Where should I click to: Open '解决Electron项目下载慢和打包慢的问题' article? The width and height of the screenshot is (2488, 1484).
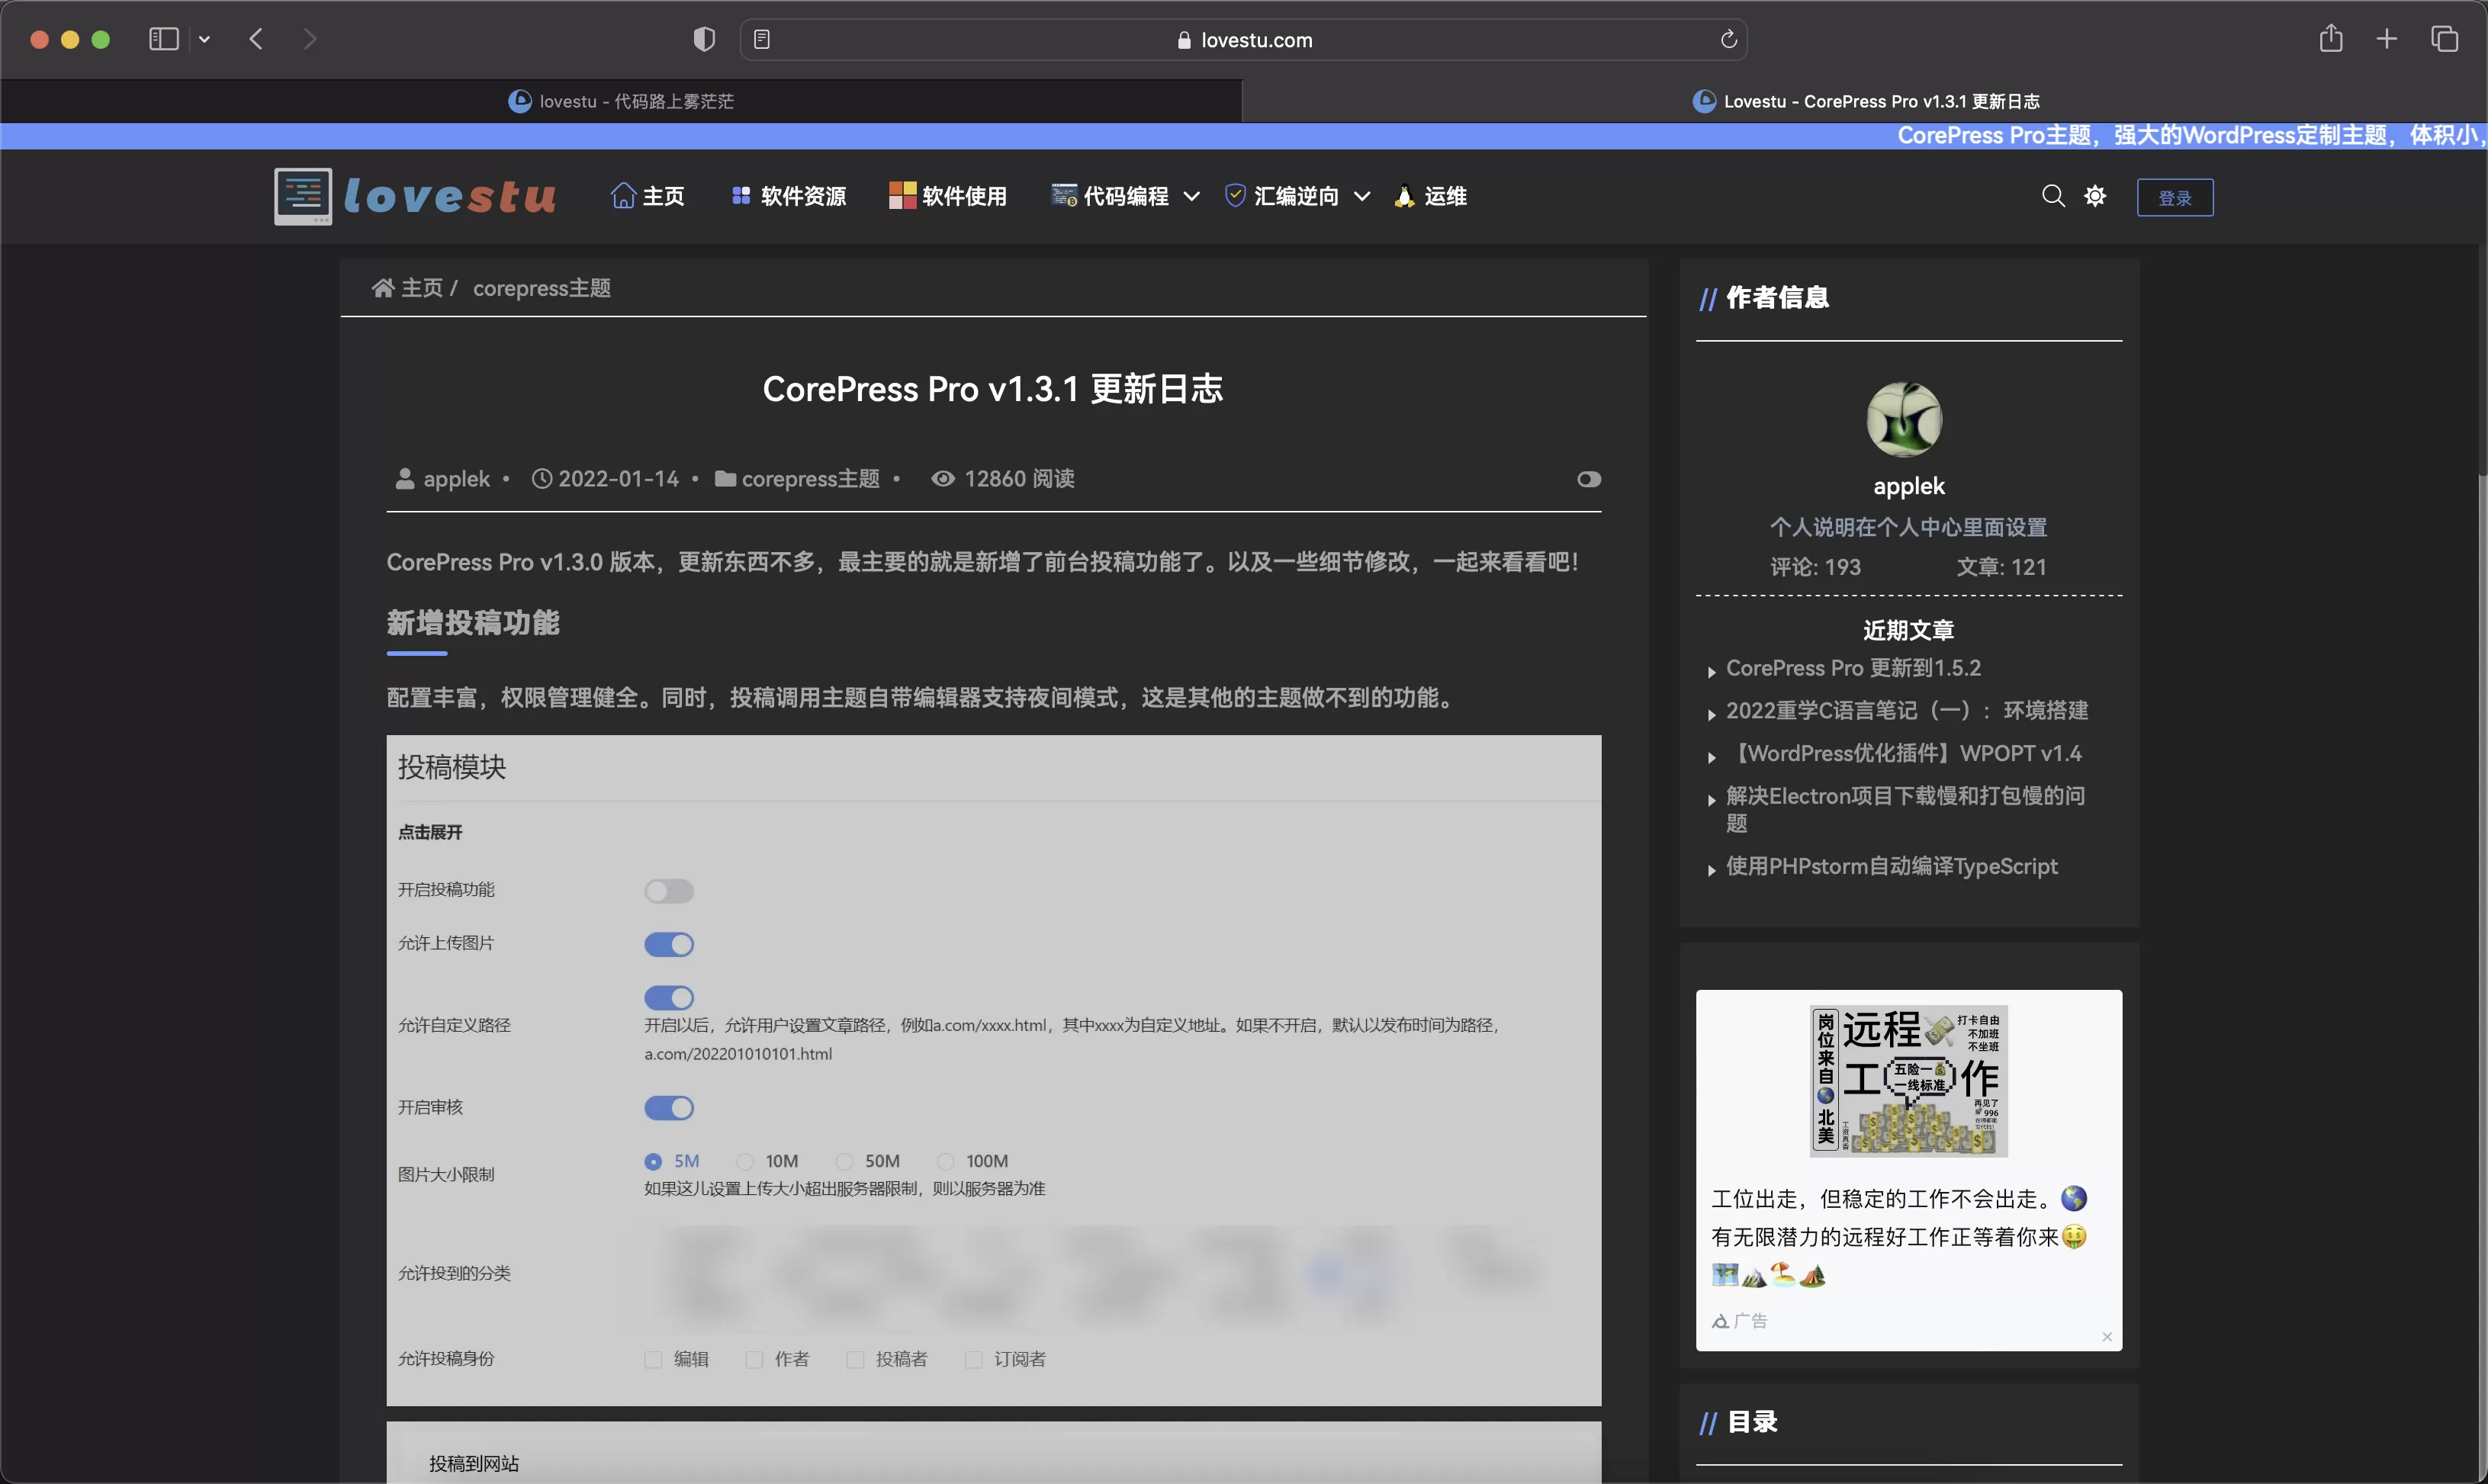pyautogui.click(x=1905, y=809)
